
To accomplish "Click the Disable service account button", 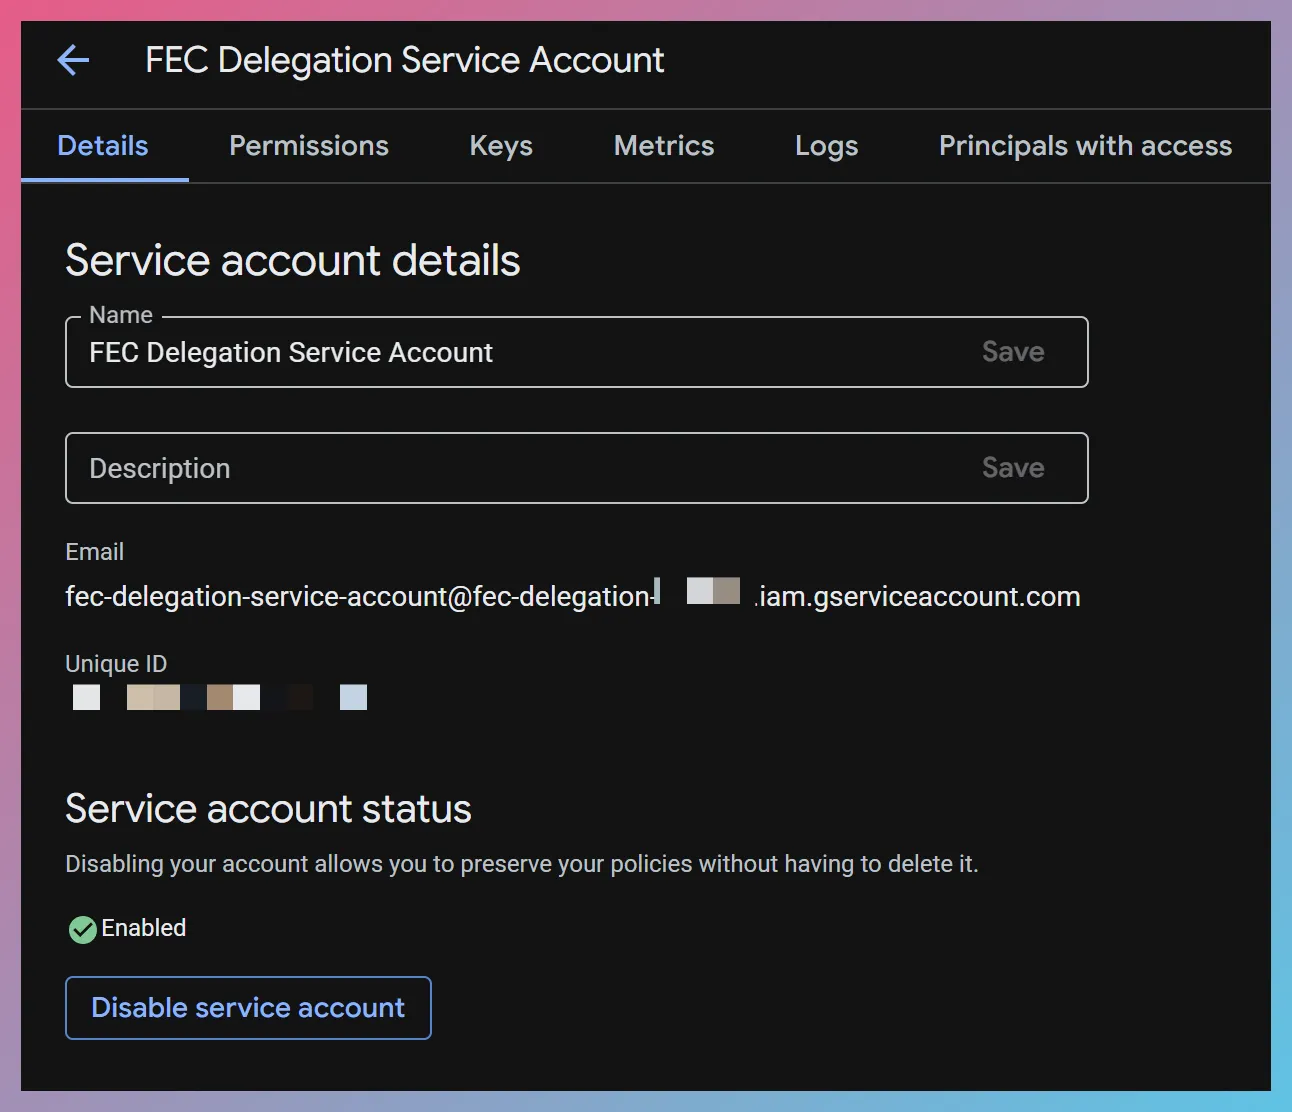I will pos(247,1008).
